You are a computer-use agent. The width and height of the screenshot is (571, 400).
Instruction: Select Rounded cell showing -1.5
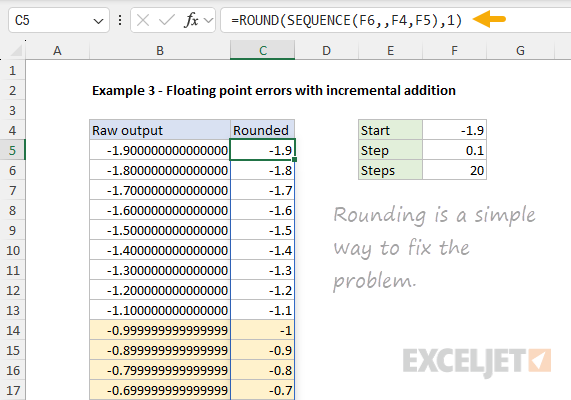[263, 231]
